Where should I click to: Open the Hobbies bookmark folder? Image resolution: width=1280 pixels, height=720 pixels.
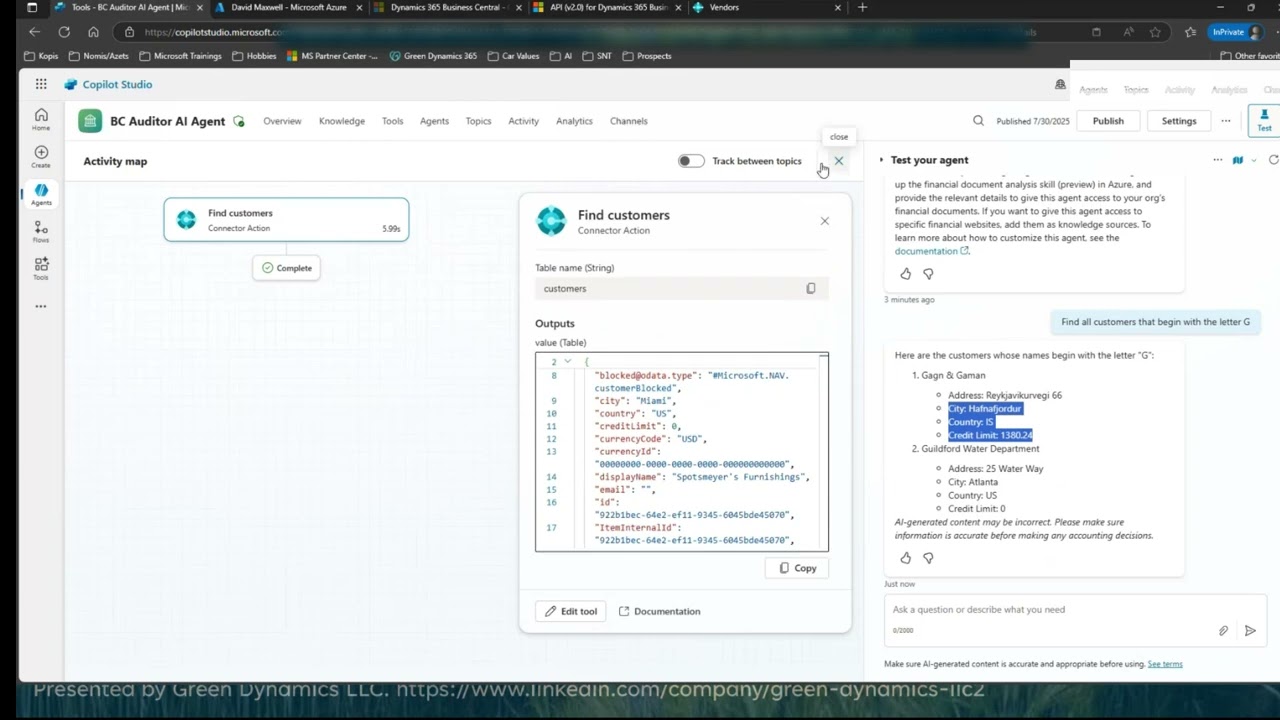[254, 56]
